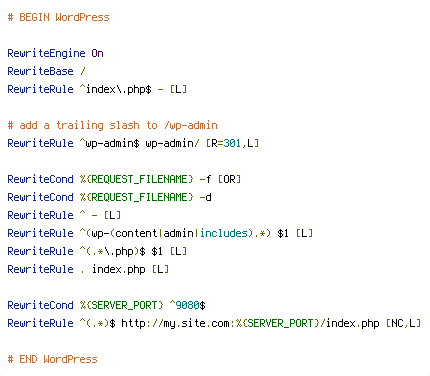Click the 'RewriteBase' directive

pyautogui.click(x=40, y=71)
